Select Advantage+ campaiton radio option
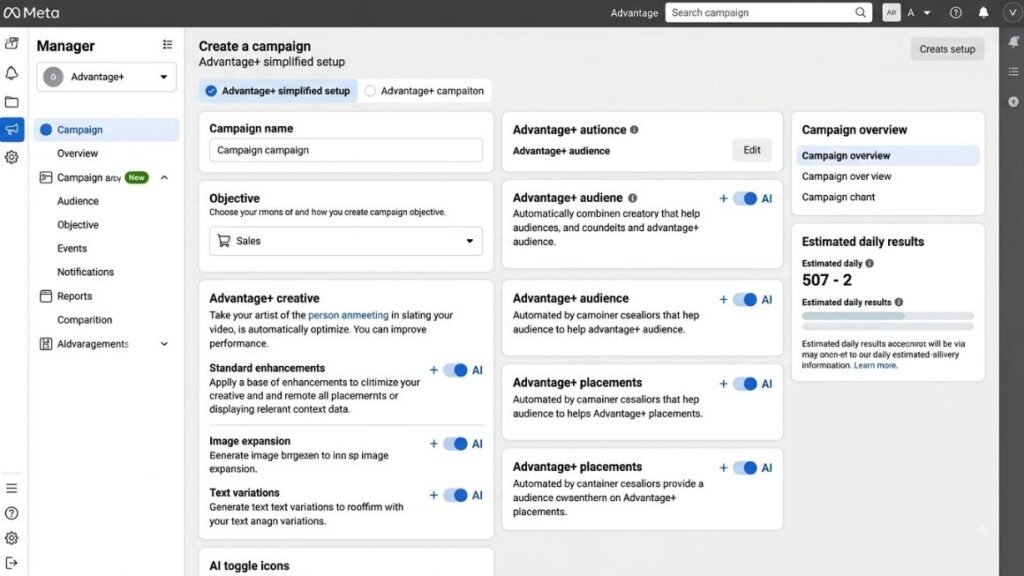The height and width of the screenshot is (576, 1024). pyautogui.click(x=424, y=91)
